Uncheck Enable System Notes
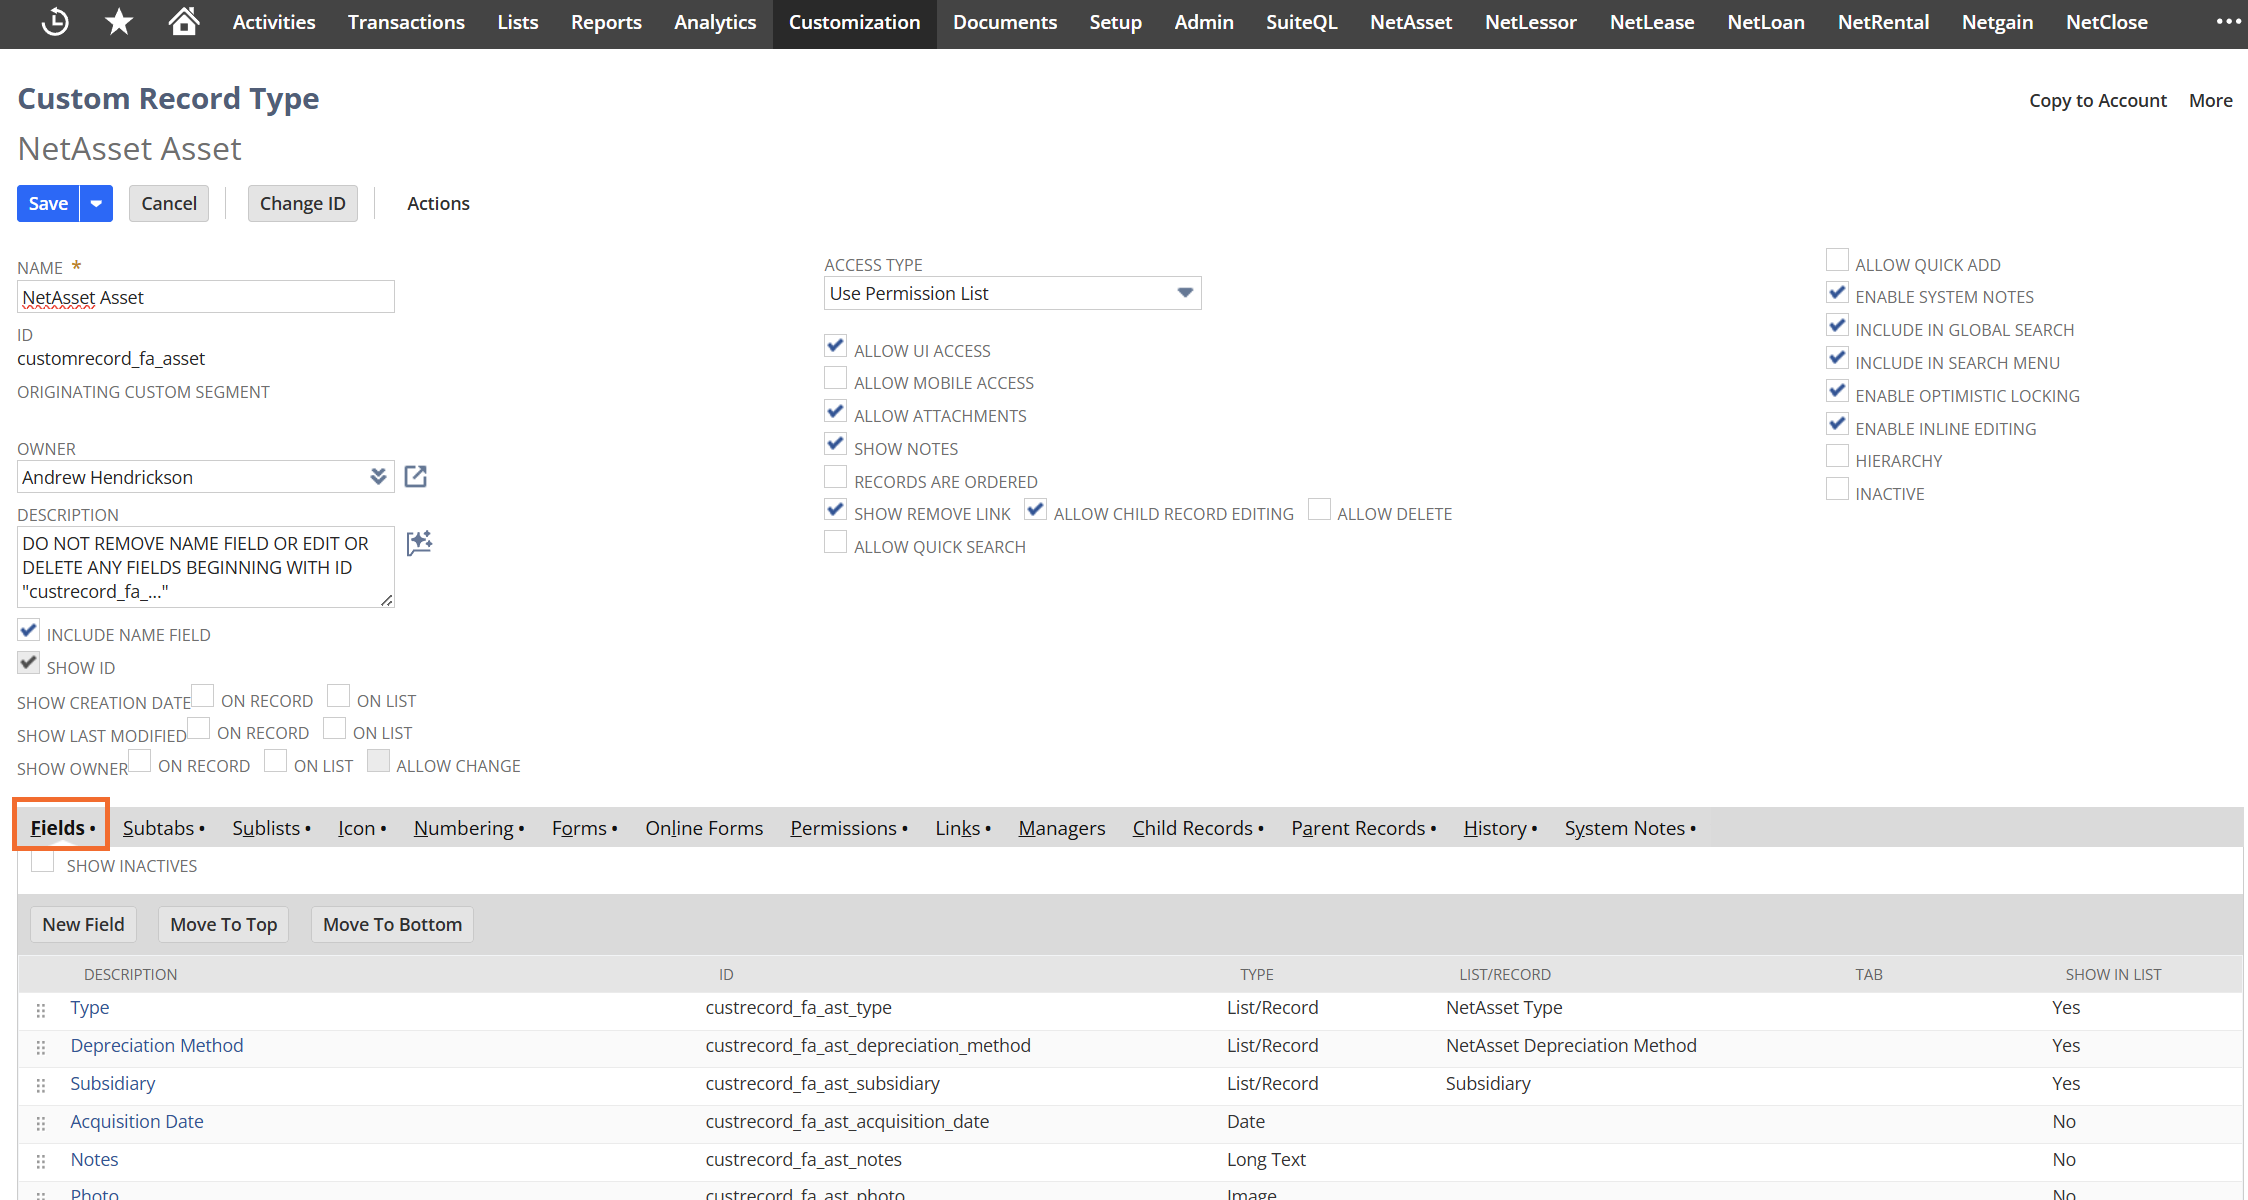 1837,294
